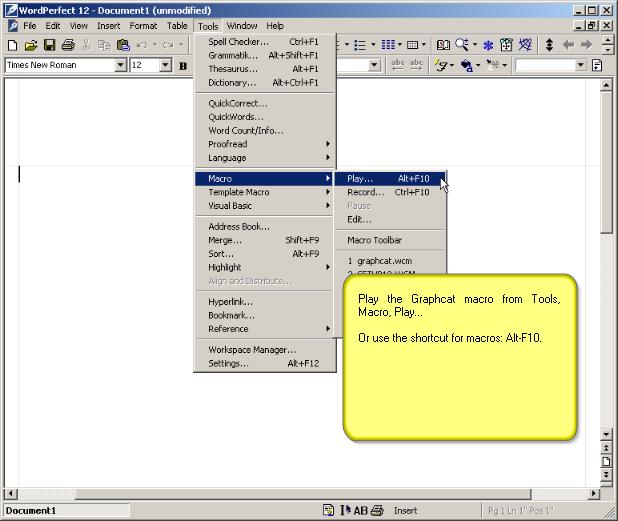
Task: Print the document from the toolbar
Action: coord(68,45)
